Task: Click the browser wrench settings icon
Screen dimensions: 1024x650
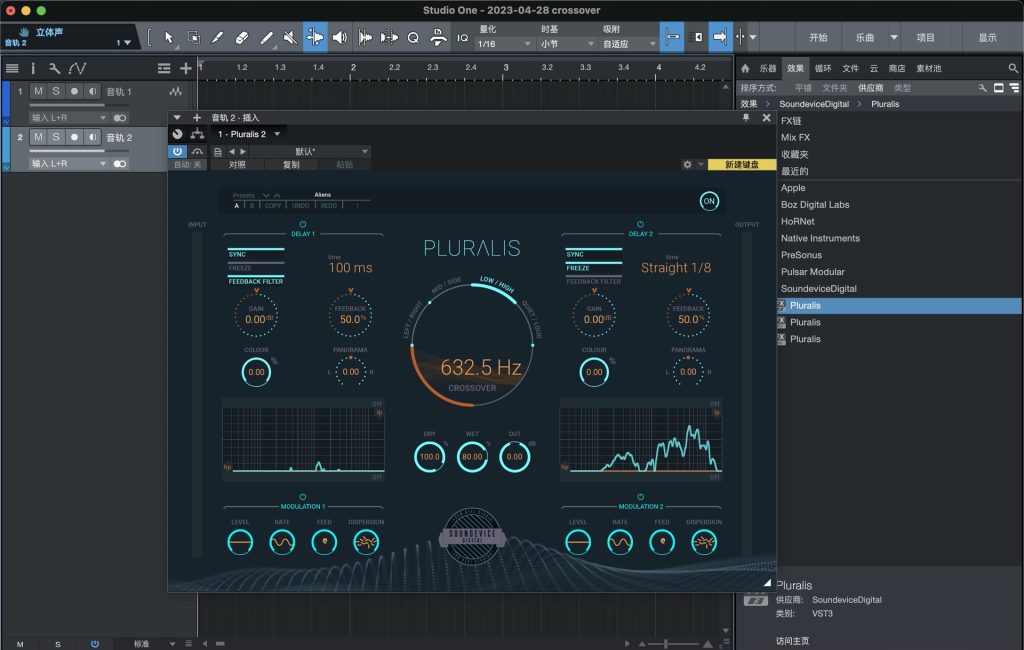Action: point(982,88)
